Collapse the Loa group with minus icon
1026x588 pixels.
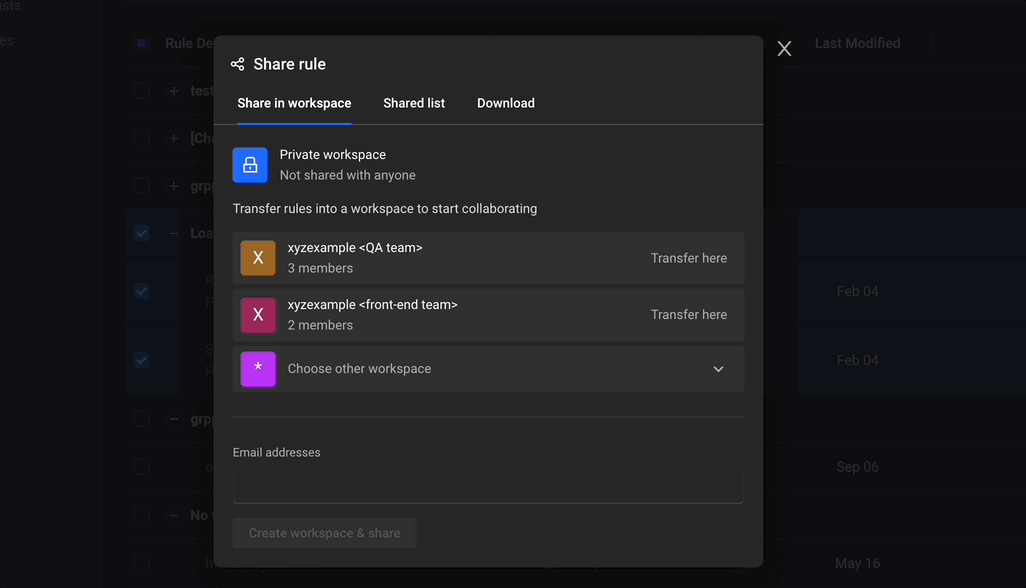(x=173, y=233)
